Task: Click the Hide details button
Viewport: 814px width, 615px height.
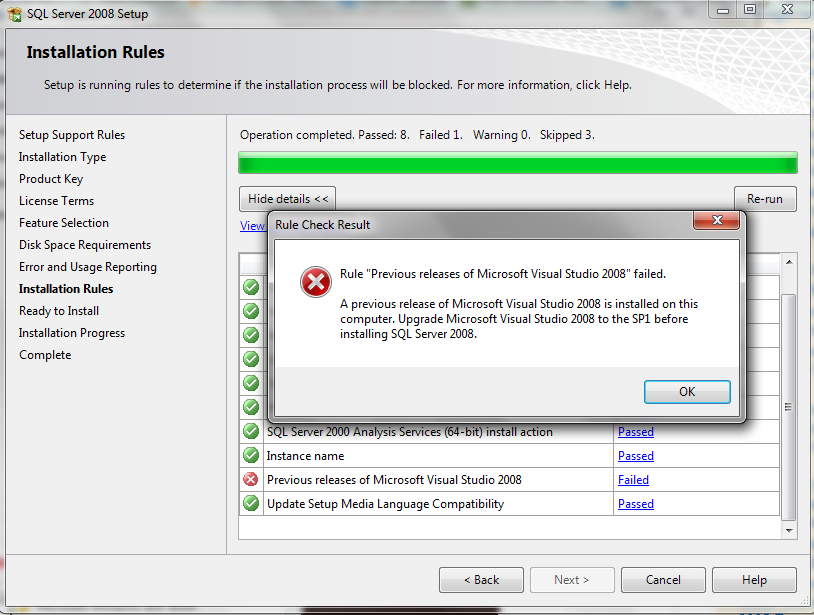Action: click(x=288, y=199)
